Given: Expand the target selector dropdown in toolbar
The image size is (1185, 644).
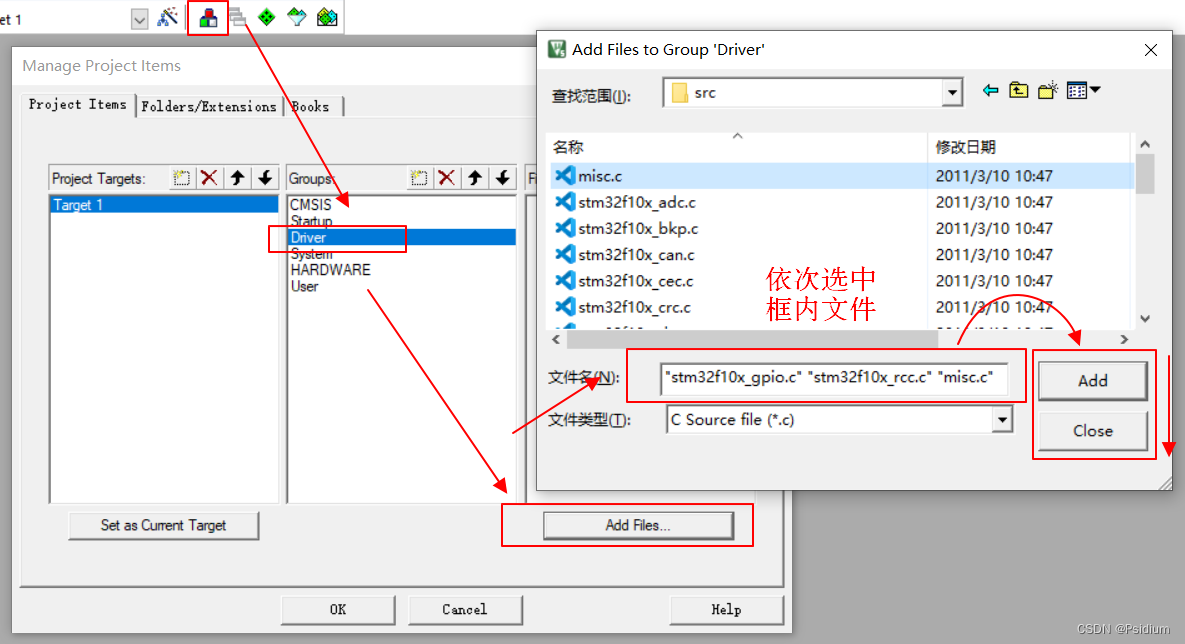Looking at the screenshot, I should pyautogui.click(x=139, y=20).
